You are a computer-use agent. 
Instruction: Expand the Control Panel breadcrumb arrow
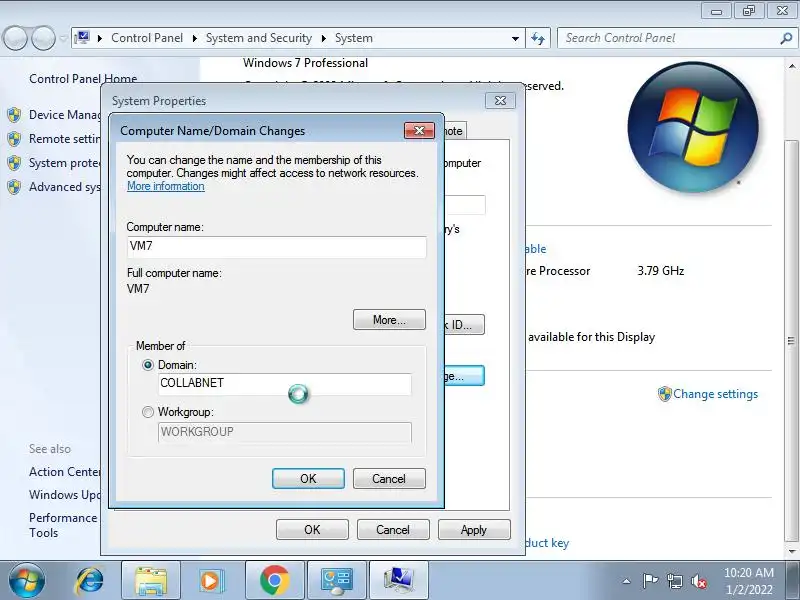[194, 38]
